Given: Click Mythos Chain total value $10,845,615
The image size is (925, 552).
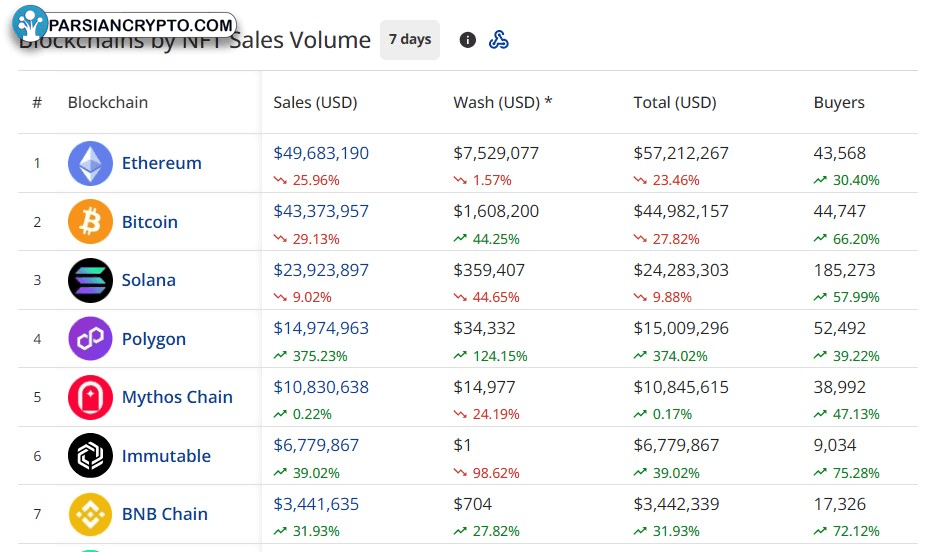Looking at the screenshot, I should click(x=681, y=387).
